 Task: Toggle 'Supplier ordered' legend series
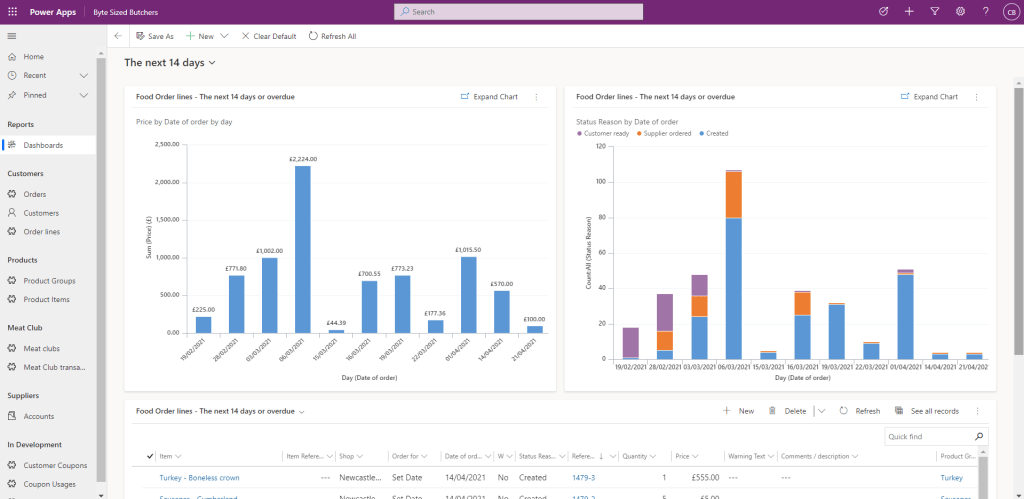click(x=666, y=133)
